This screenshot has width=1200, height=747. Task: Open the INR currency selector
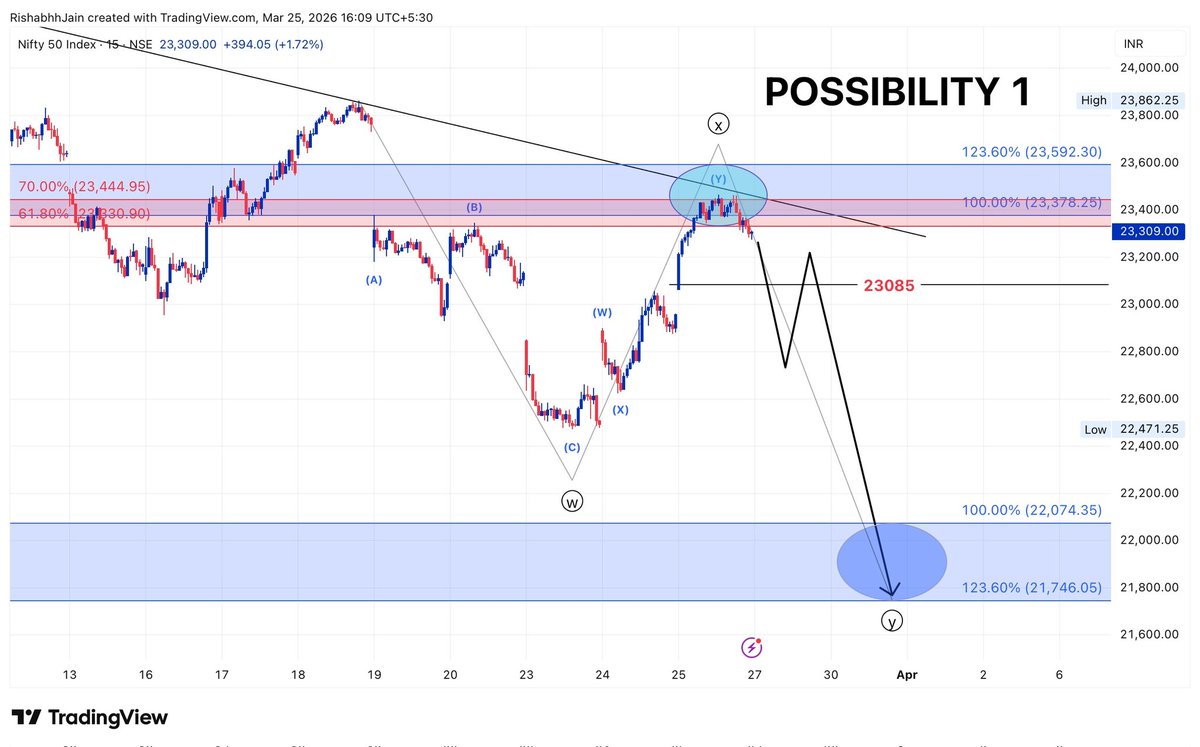click(x=1133, y=44)
